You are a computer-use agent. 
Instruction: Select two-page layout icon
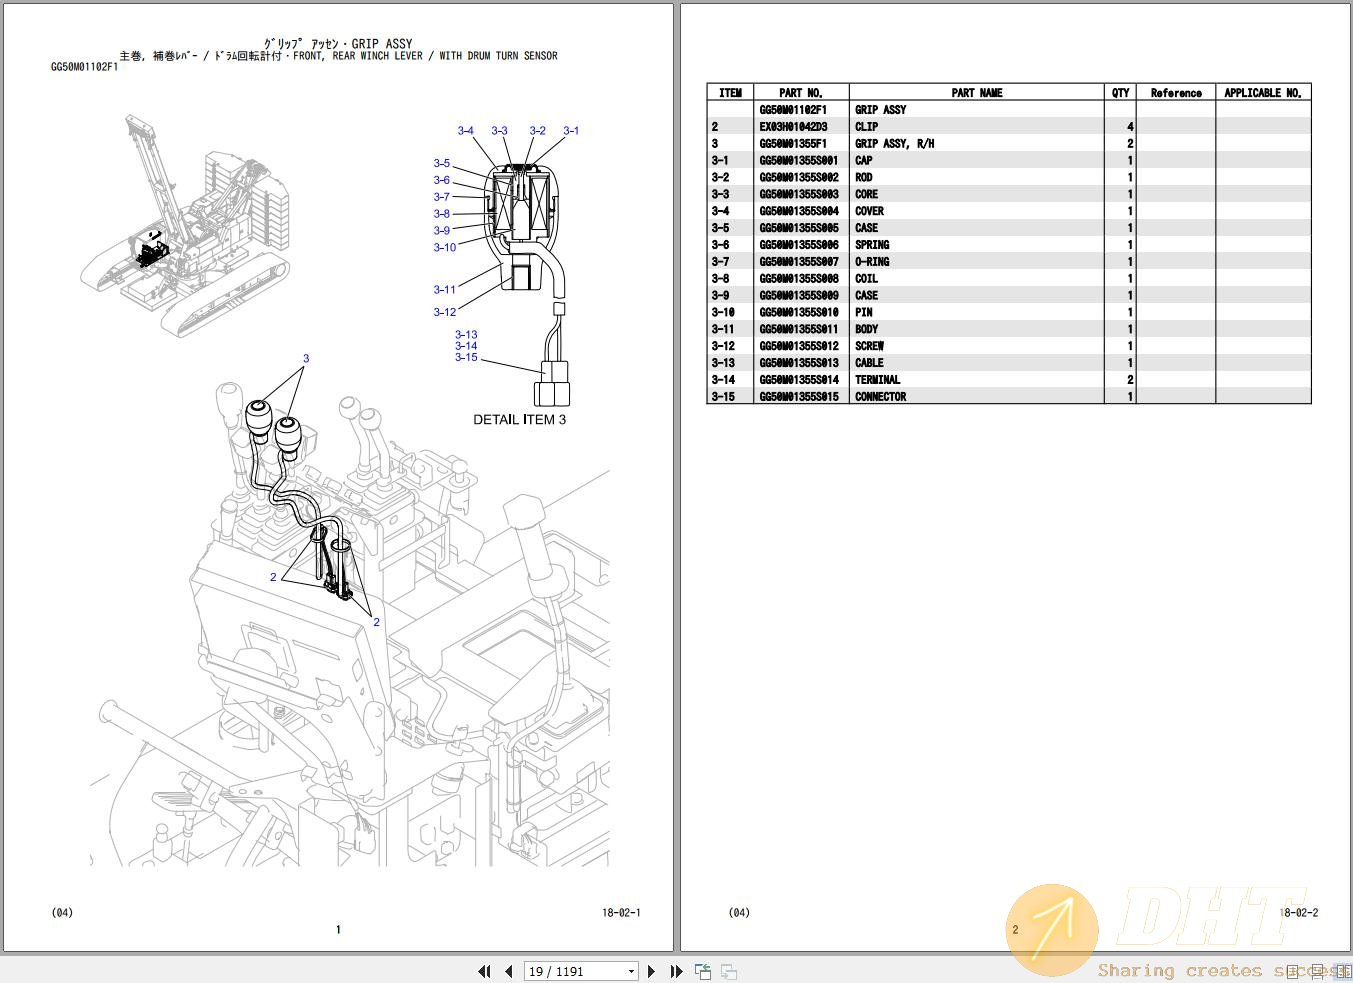[1343, 971]
